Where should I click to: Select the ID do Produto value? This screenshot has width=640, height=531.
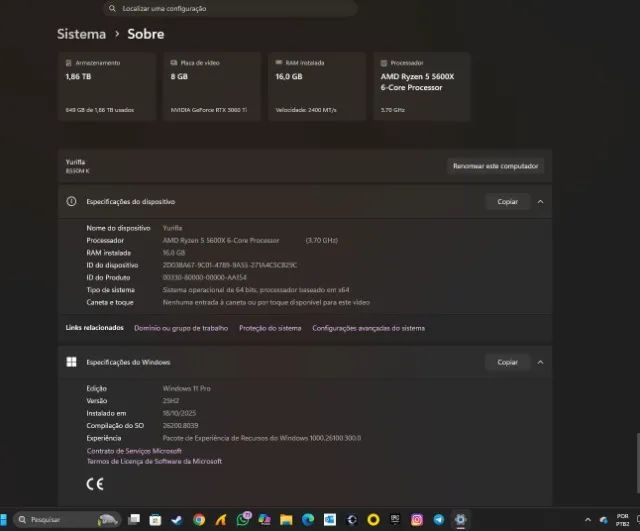[x=204, y=277]
